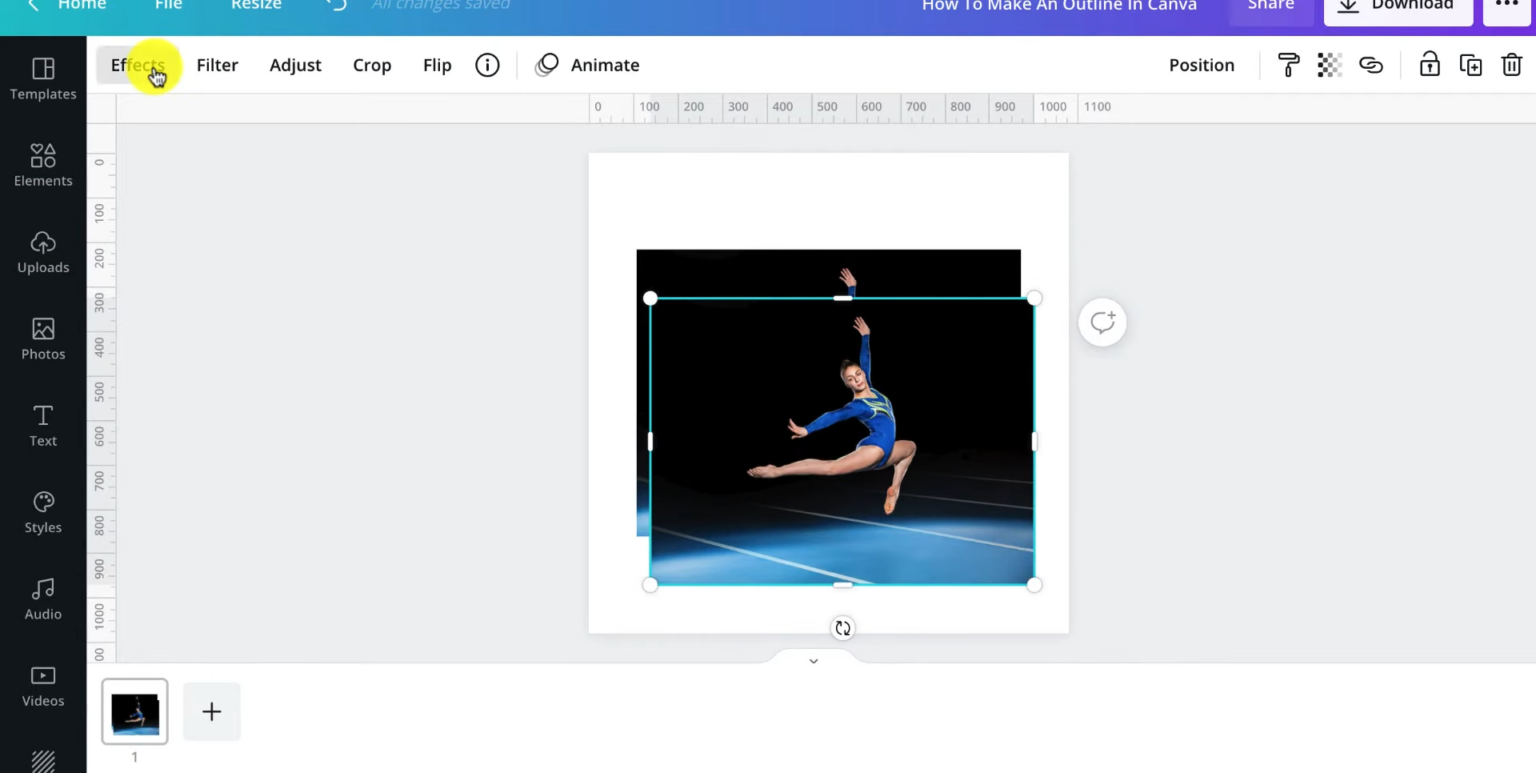
Task: Open the Download options
Action: click(1398, 6)
